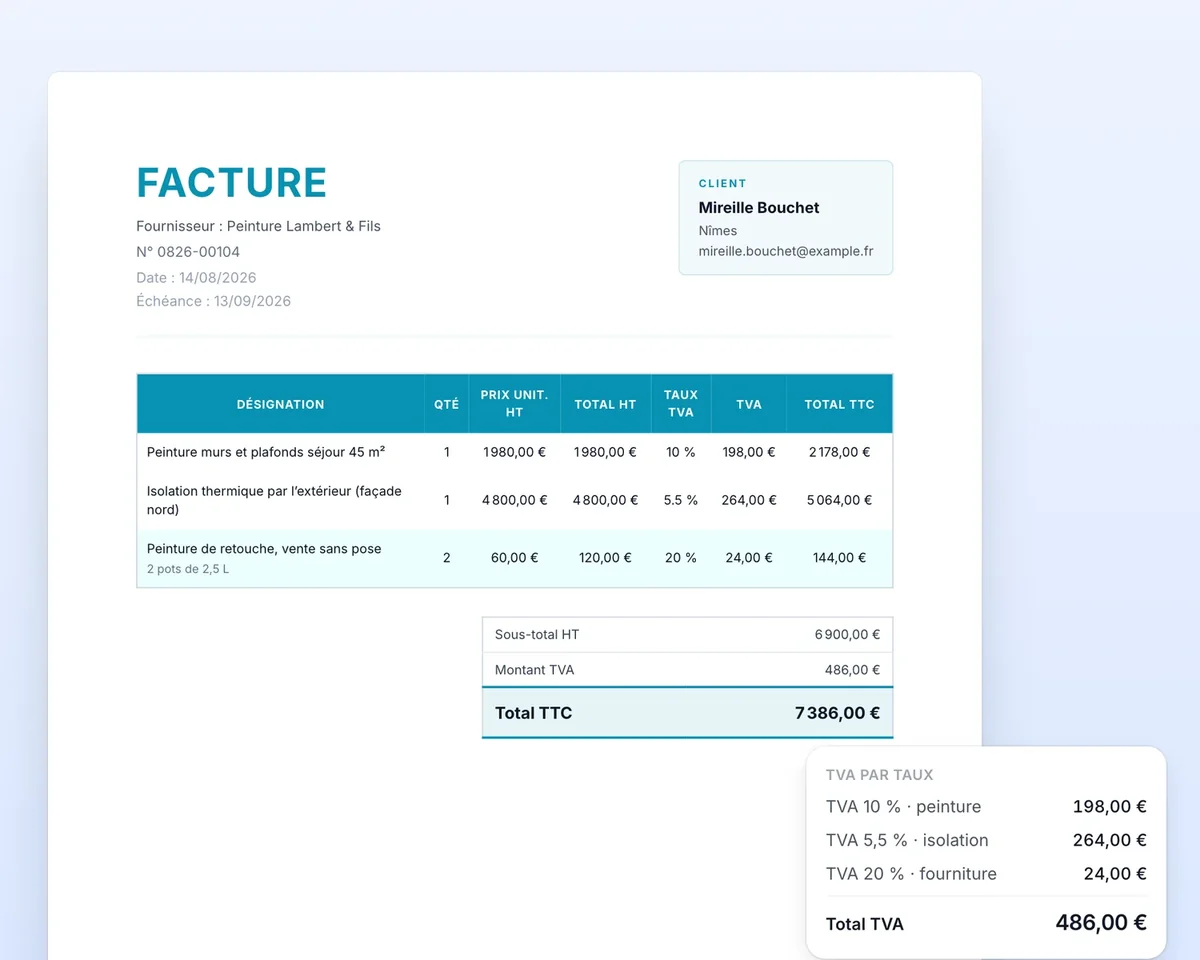Viewport: 1200px width, 960px height.
Task: Click the 'Total TVA' label in the rate card
Action: tap(865, 924)
